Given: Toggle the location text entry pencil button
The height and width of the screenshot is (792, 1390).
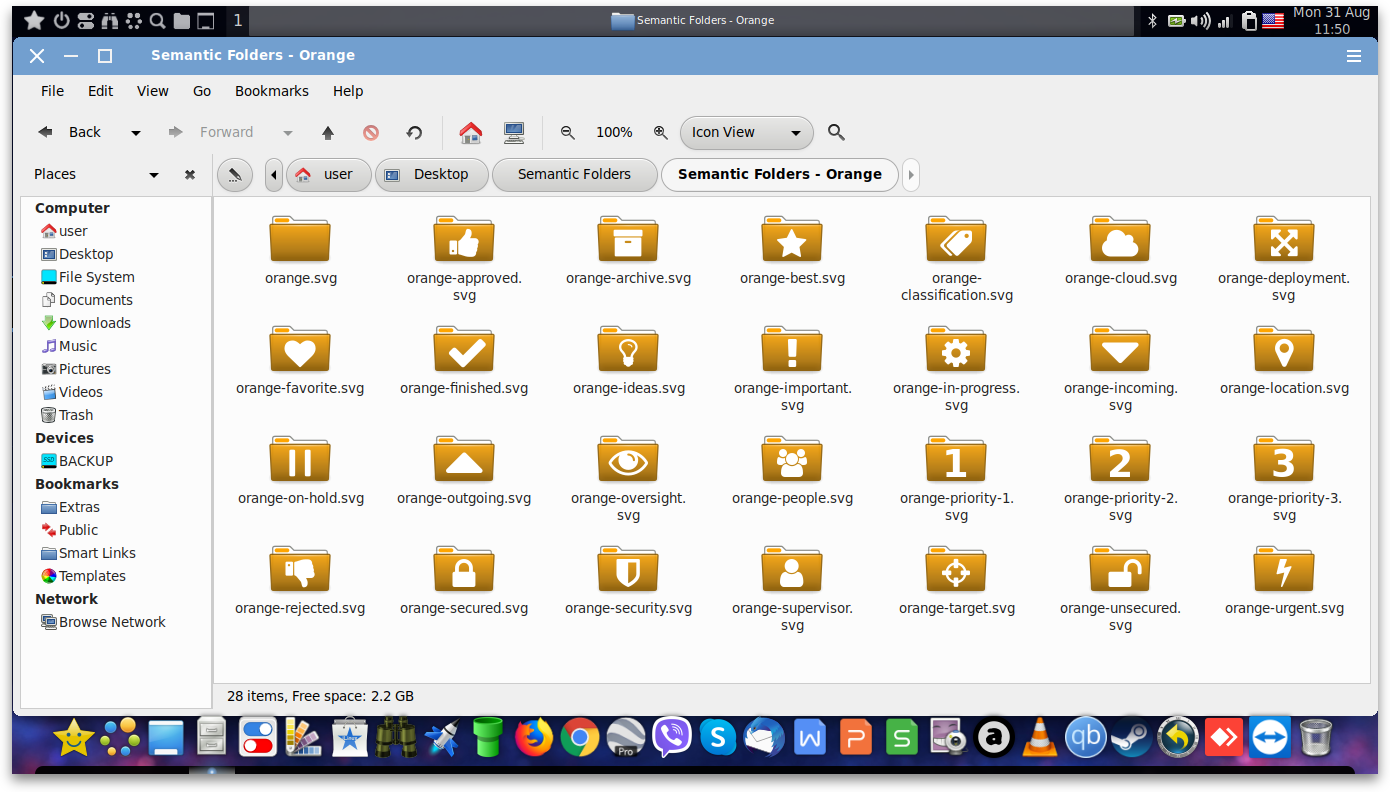Looking at the screenshot, I should [x=234, y=174].
